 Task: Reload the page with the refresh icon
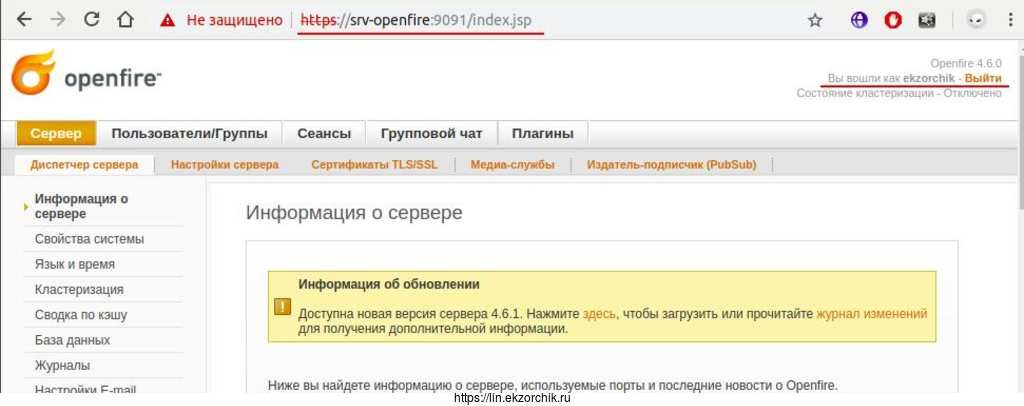91,19
